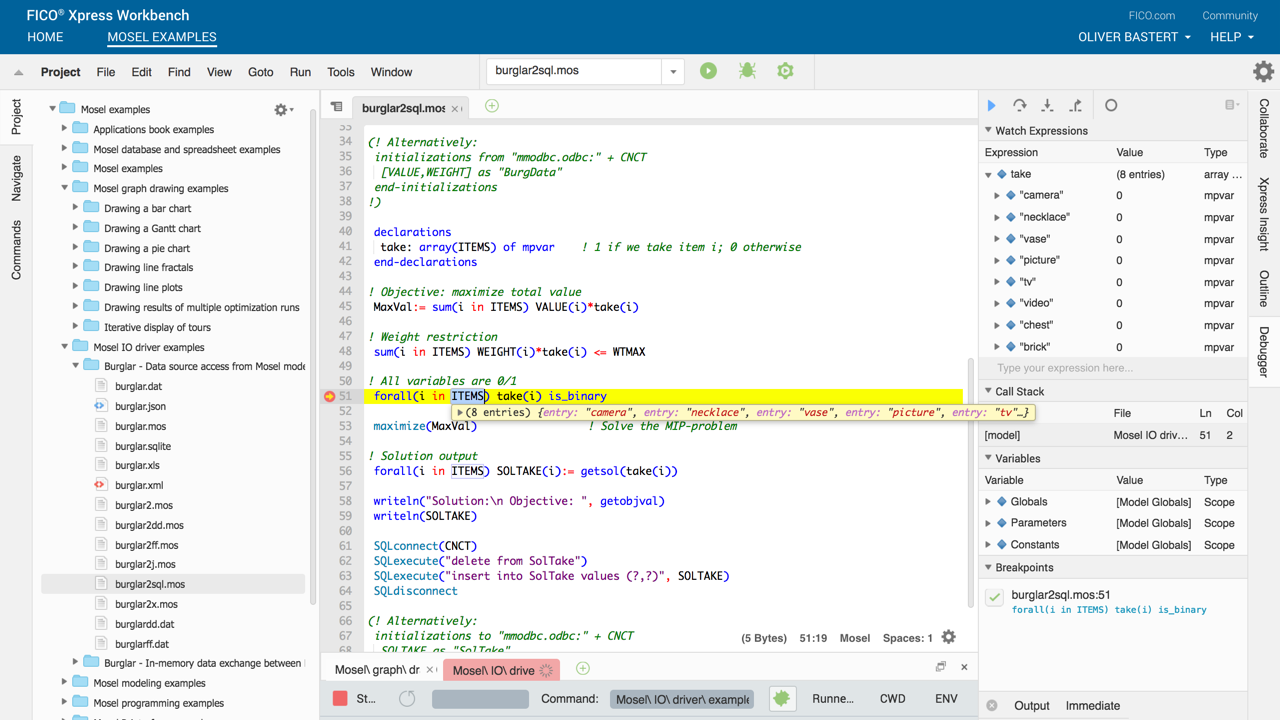Toggle the breakpoint marker on line 51

point(329,397)
